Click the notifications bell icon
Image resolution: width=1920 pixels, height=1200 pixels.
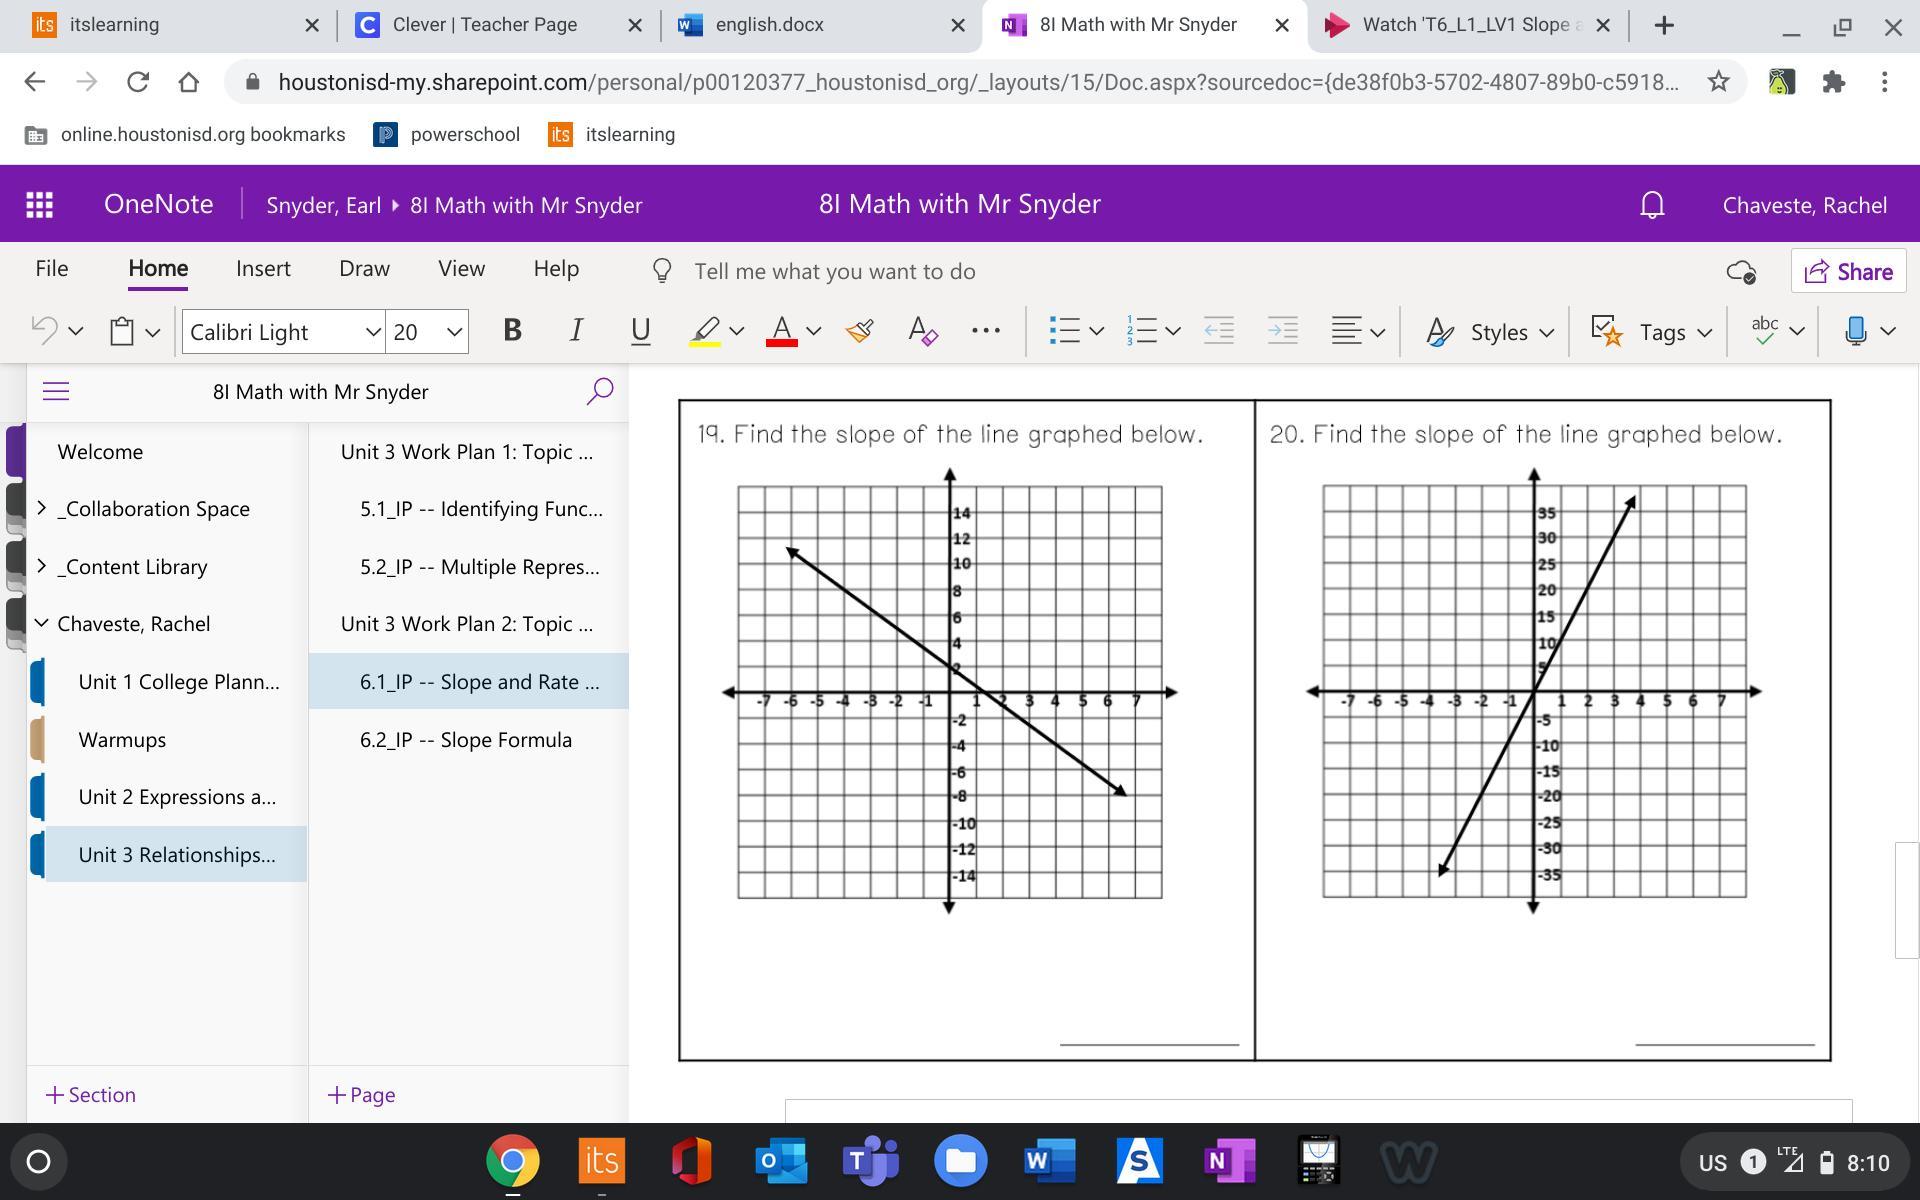(1652, 205)
